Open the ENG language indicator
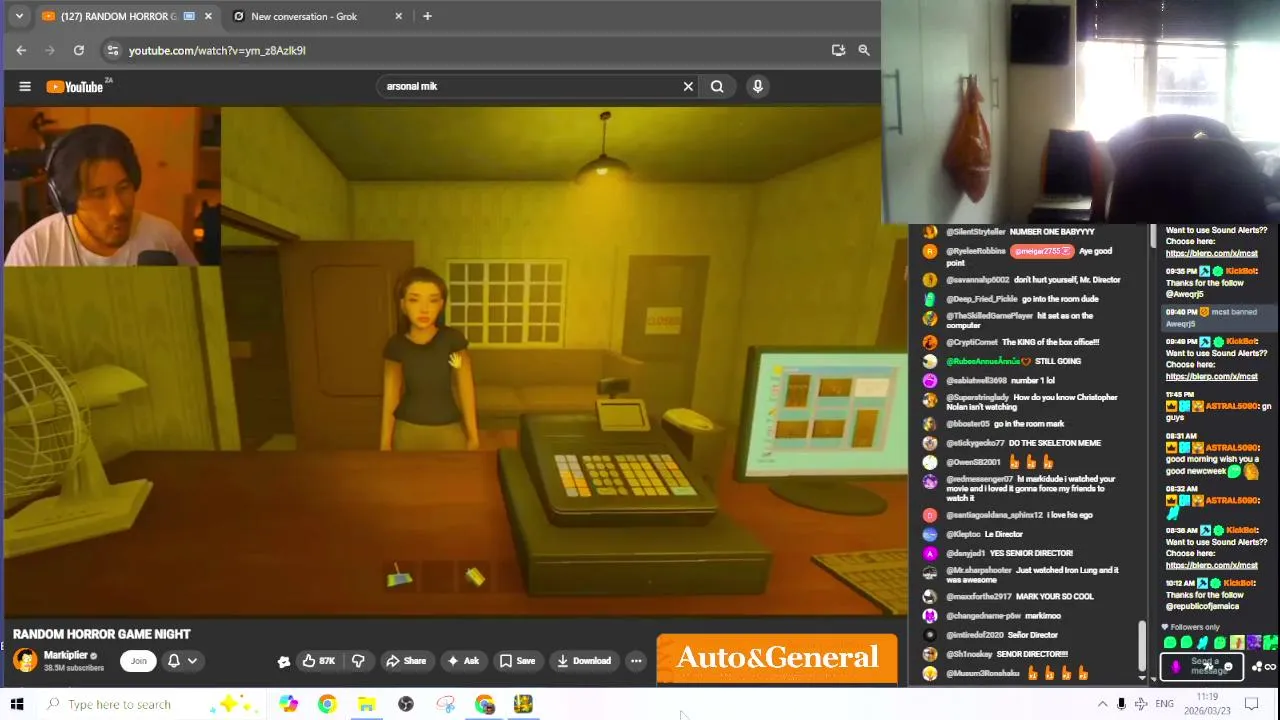Image resolution: width=1280 pixels, height=720 pixels. (1164, 704)
